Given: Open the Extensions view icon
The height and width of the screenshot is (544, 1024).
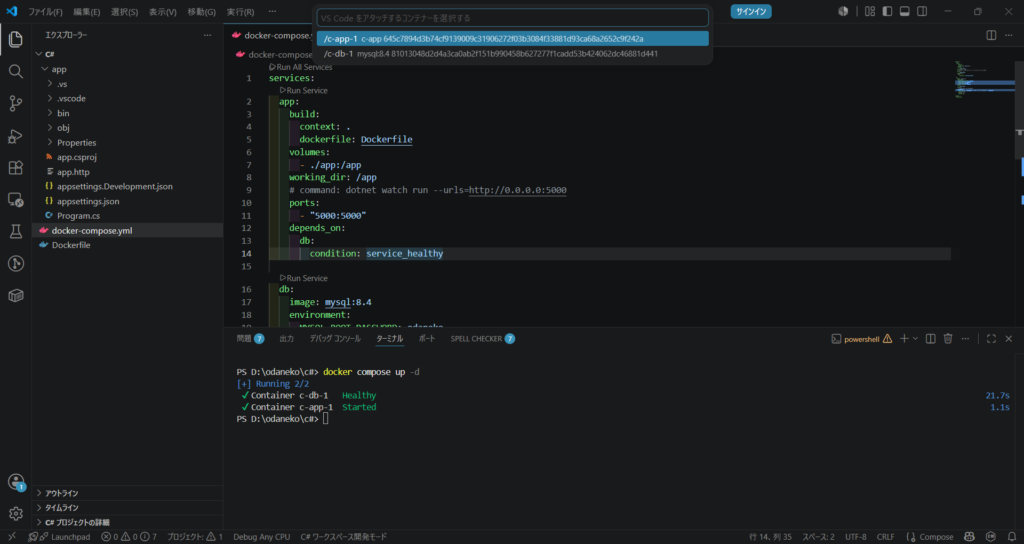Looking at the screenshot, I should [16, 168].
